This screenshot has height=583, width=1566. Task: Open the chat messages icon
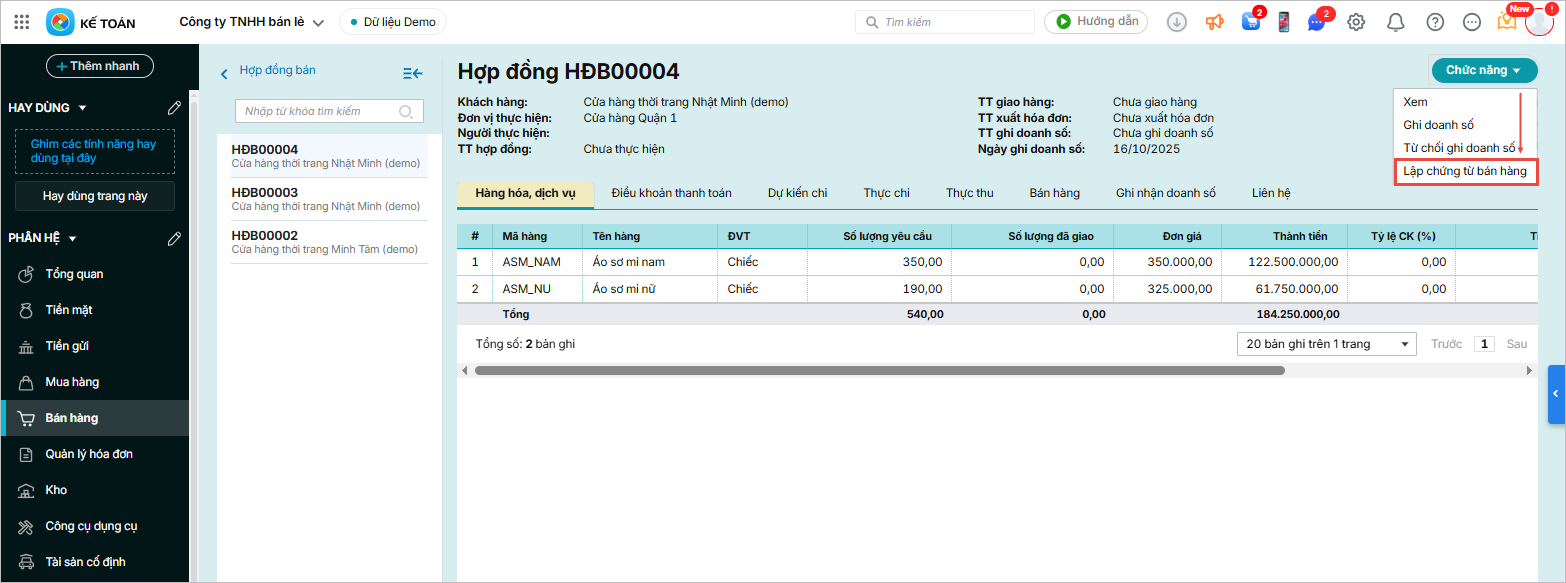pyautogui.click(x=1317, y=22)
